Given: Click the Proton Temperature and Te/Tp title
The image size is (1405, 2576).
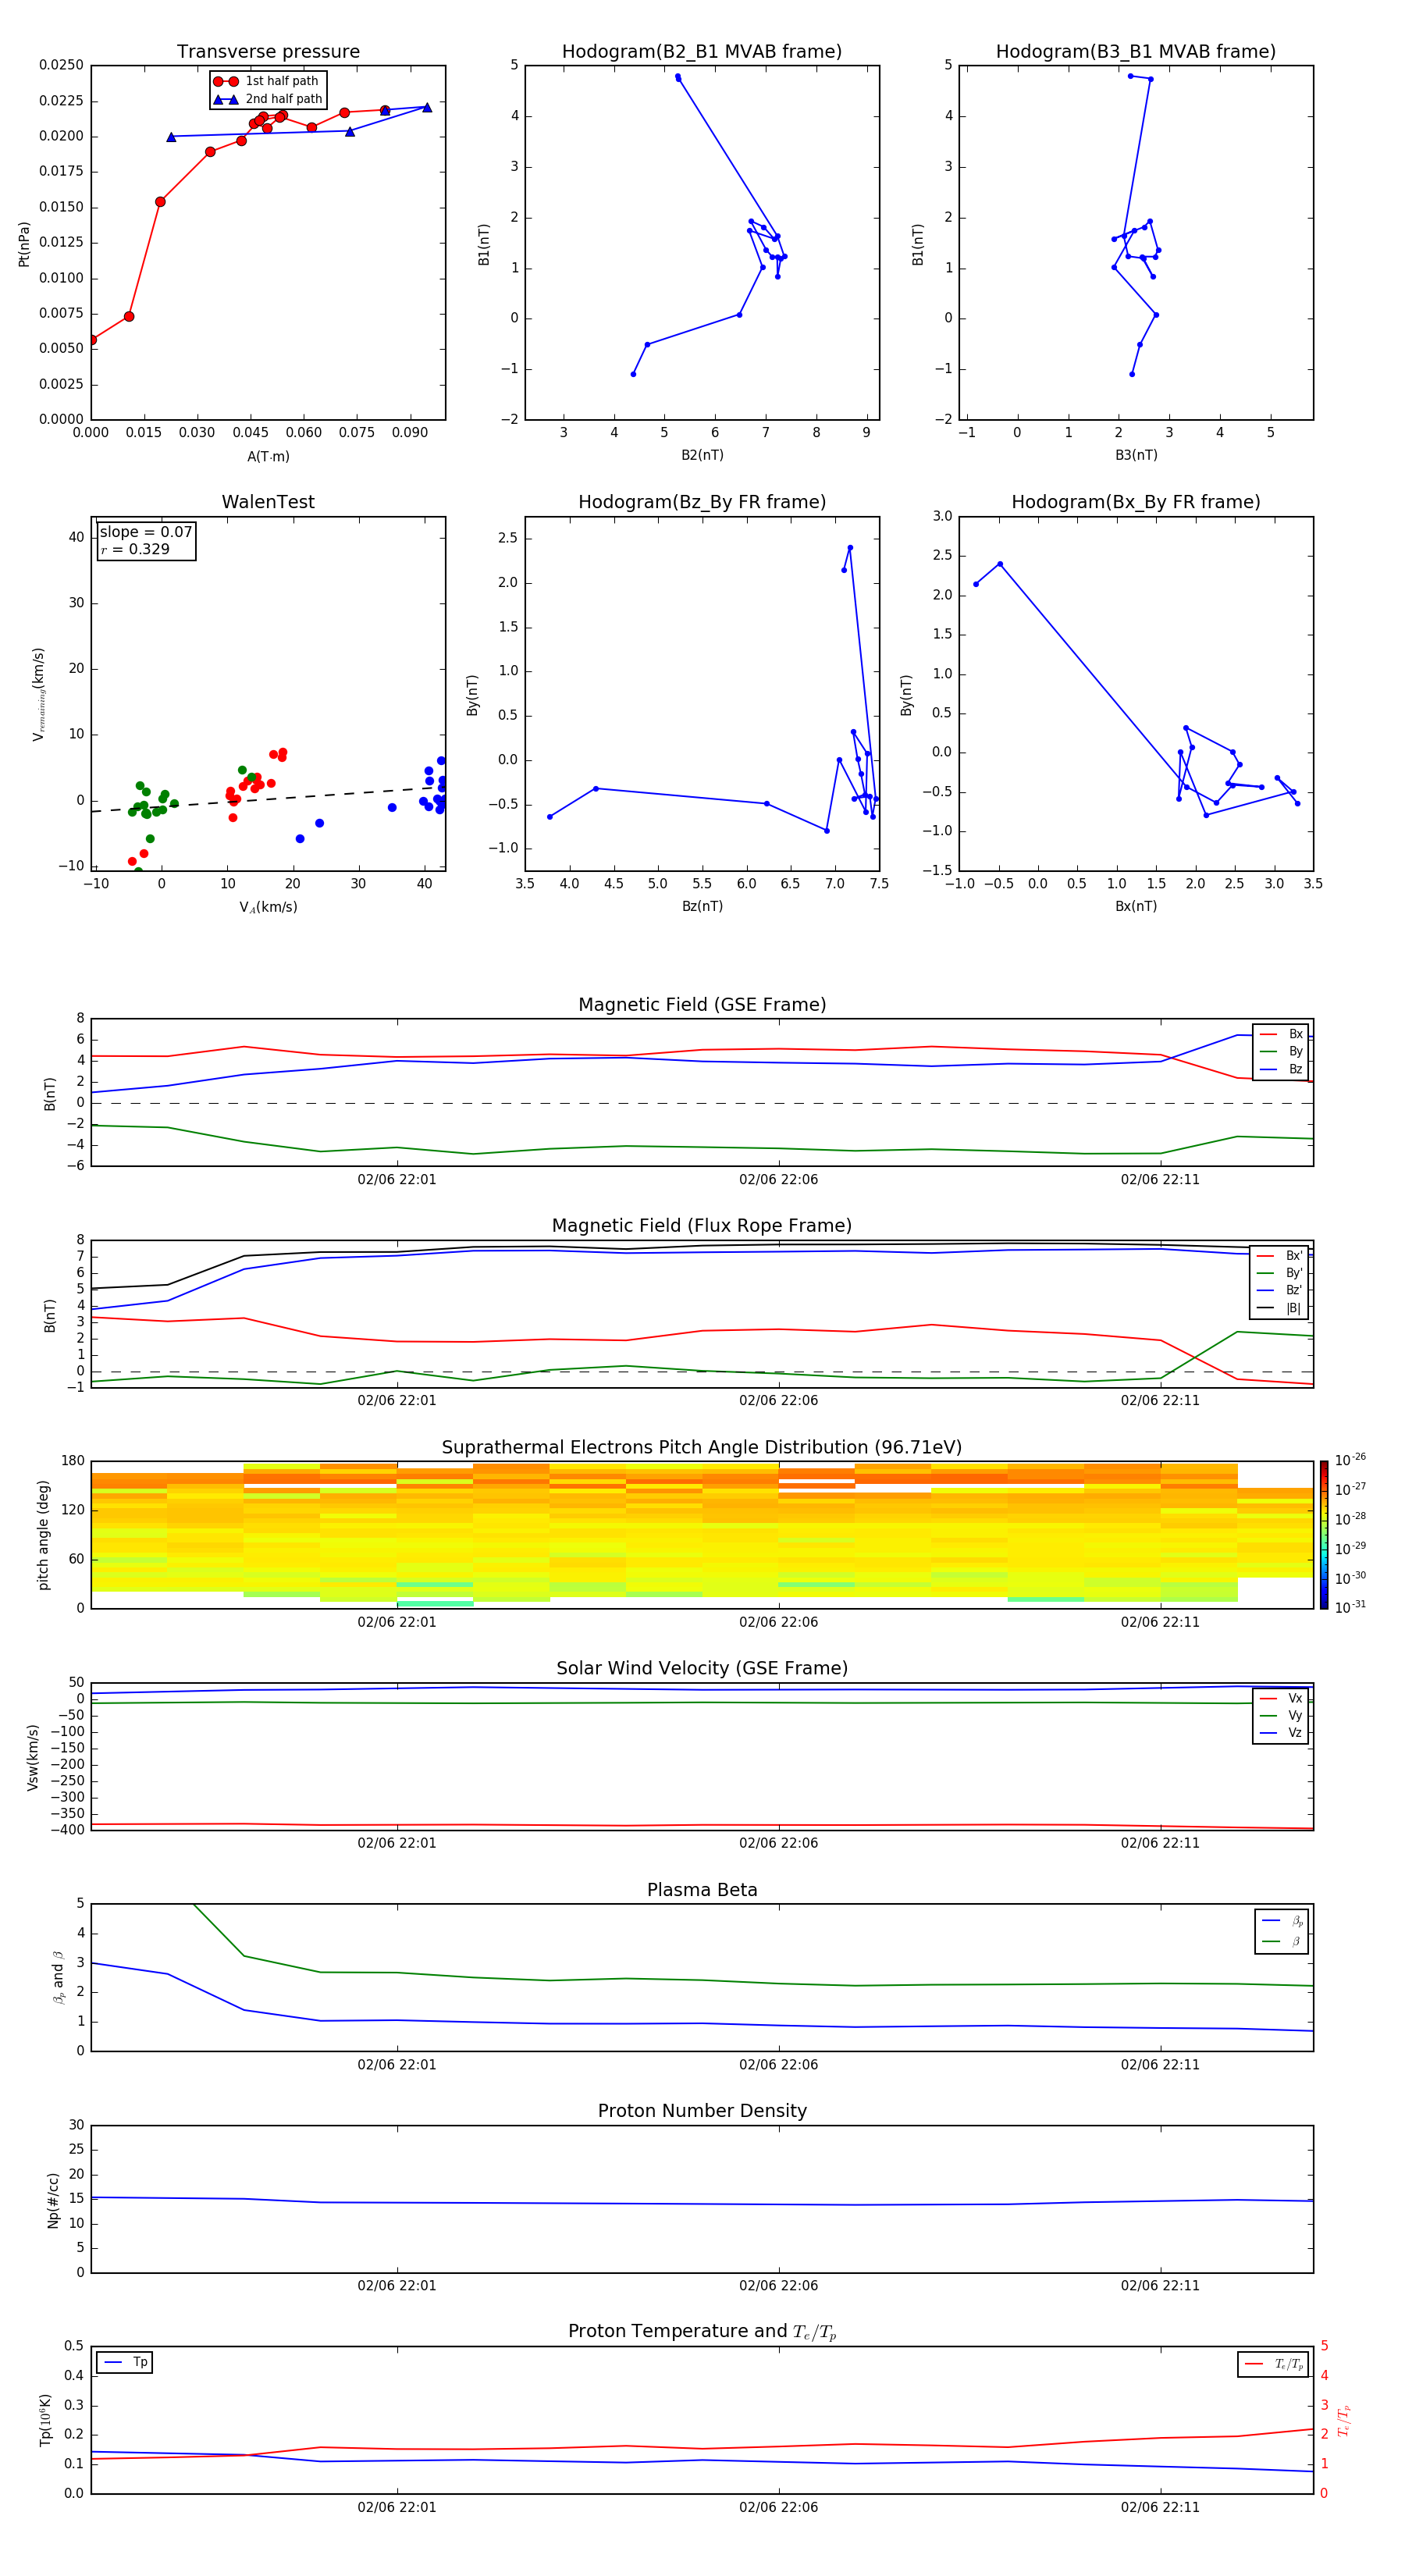Looking at the screenshot, I should click(702, 2332).
